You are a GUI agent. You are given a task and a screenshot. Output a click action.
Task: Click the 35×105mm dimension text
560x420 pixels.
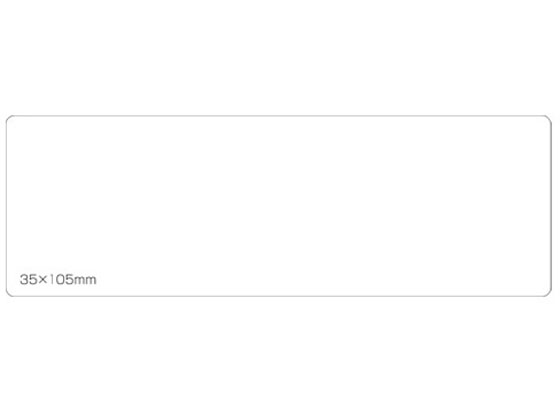[x=58, y=279]
